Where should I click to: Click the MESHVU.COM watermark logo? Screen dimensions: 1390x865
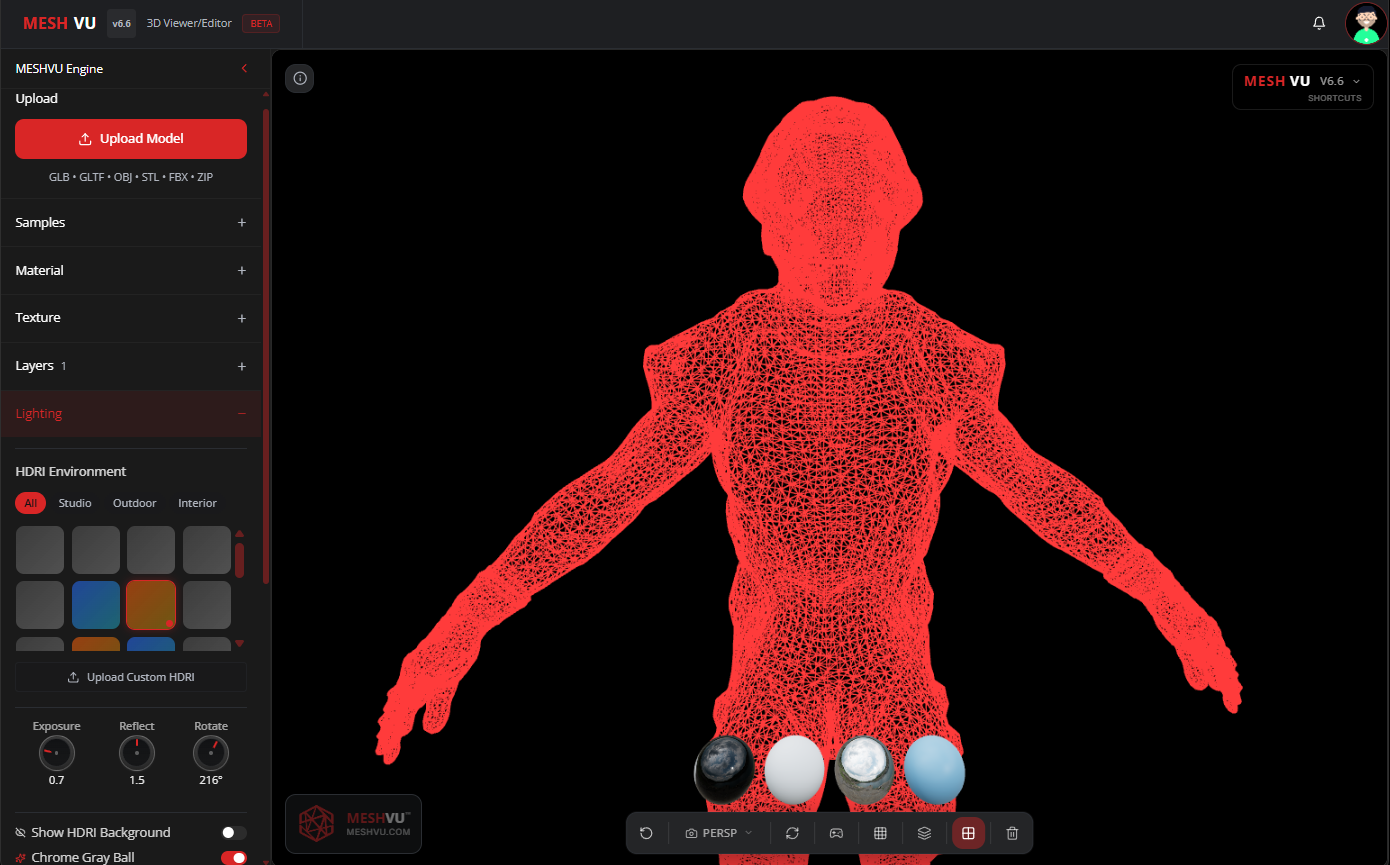coord(353,824)
